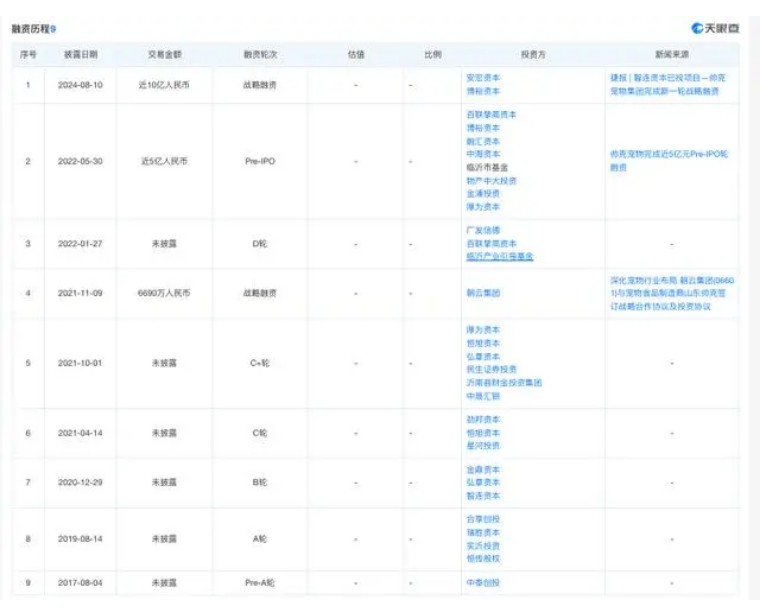Viewport: 760px width, 616px height.
Task: Open the 博裕资本 link in row 1
Action: (x=483, y=91)
